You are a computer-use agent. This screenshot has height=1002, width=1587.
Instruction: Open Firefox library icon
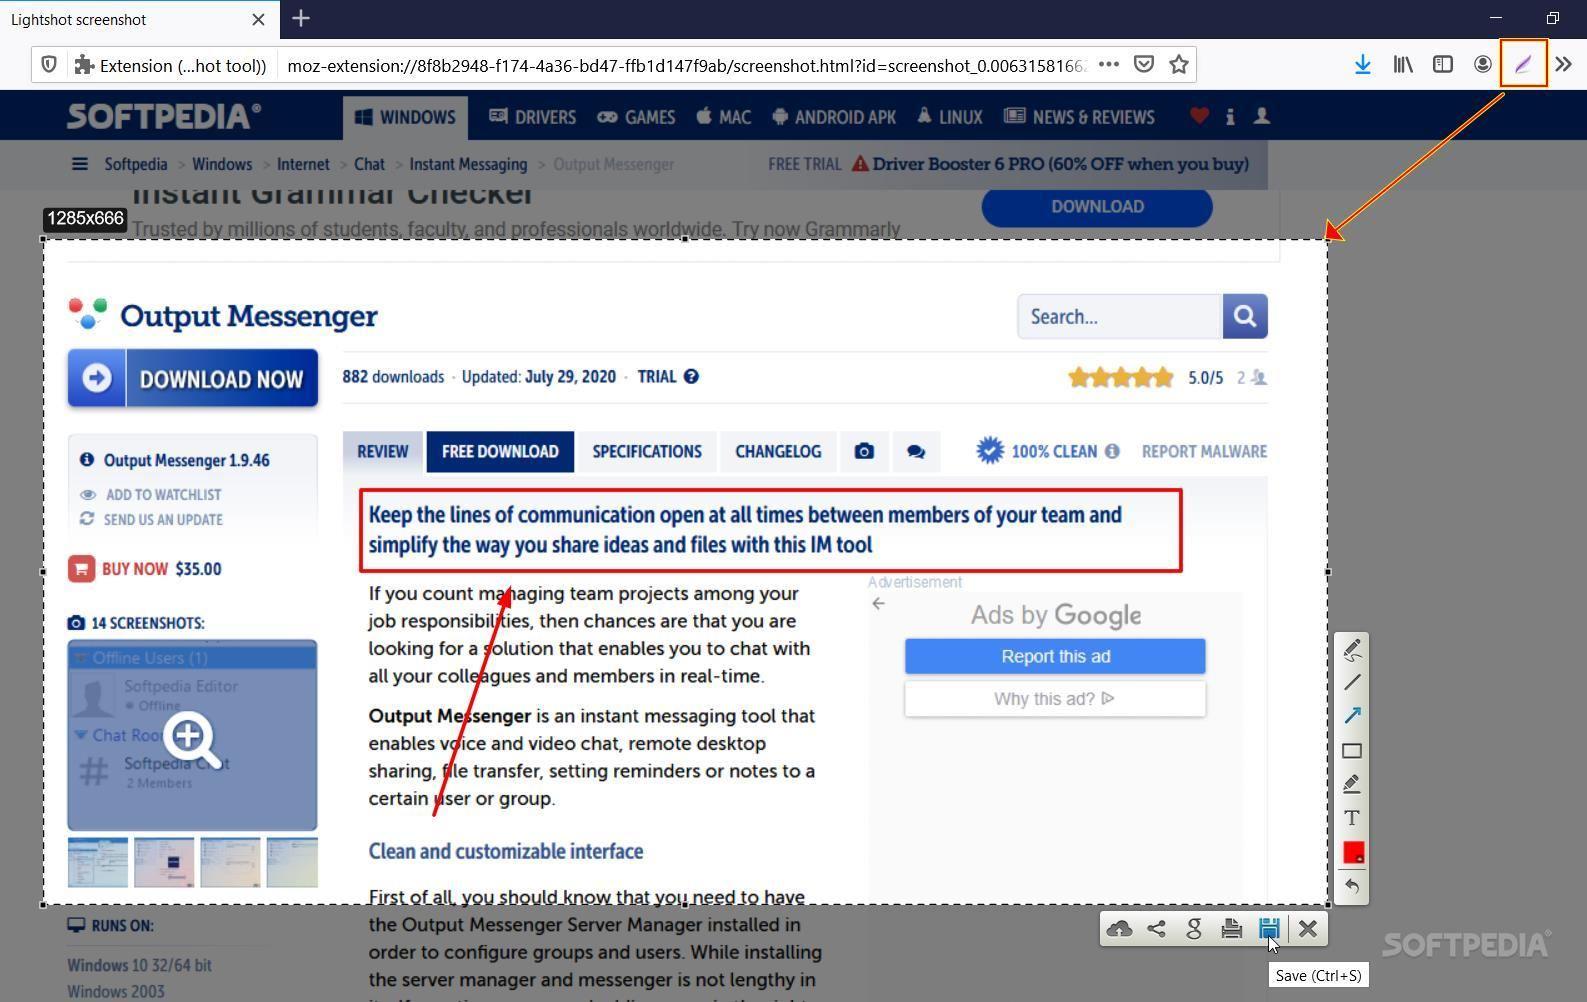(1403, 64)
